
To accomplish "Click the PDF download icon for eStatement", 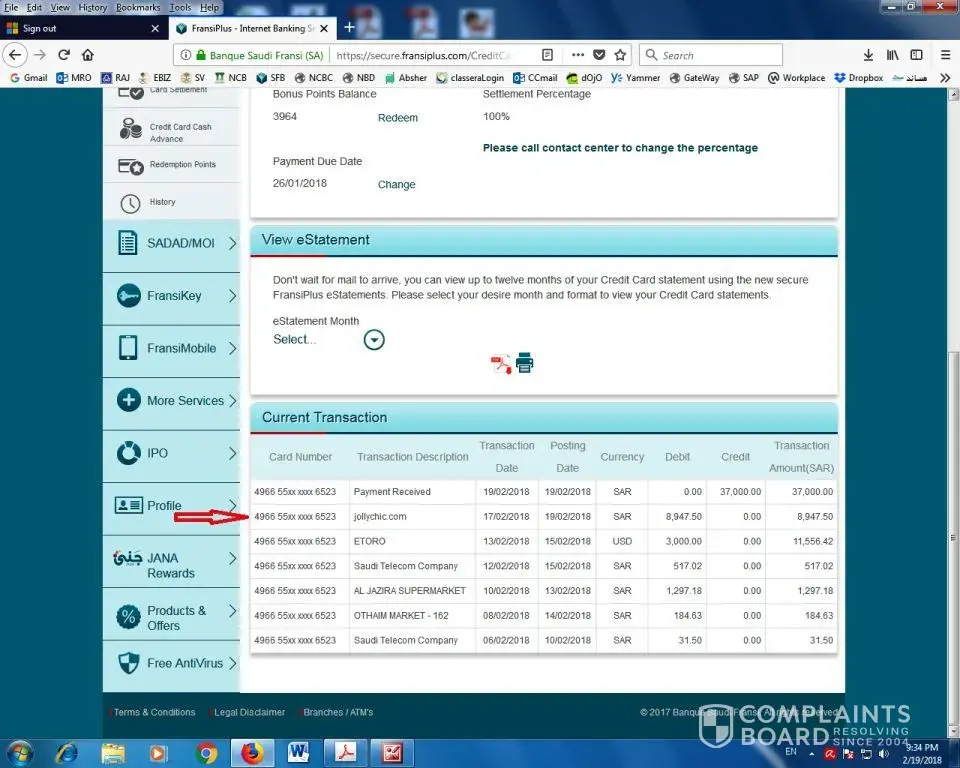I will coord(500,364).
